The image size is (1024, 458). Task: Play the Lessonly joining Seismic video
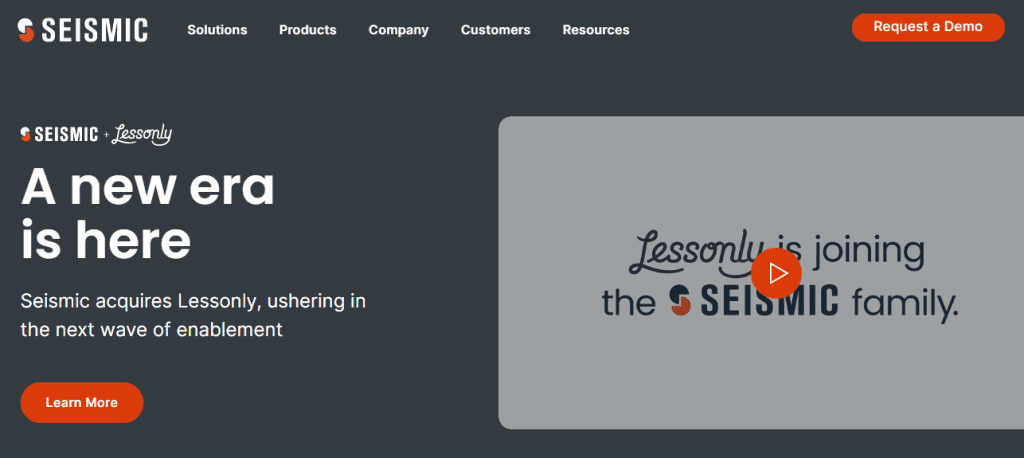[x=776, y=273]
